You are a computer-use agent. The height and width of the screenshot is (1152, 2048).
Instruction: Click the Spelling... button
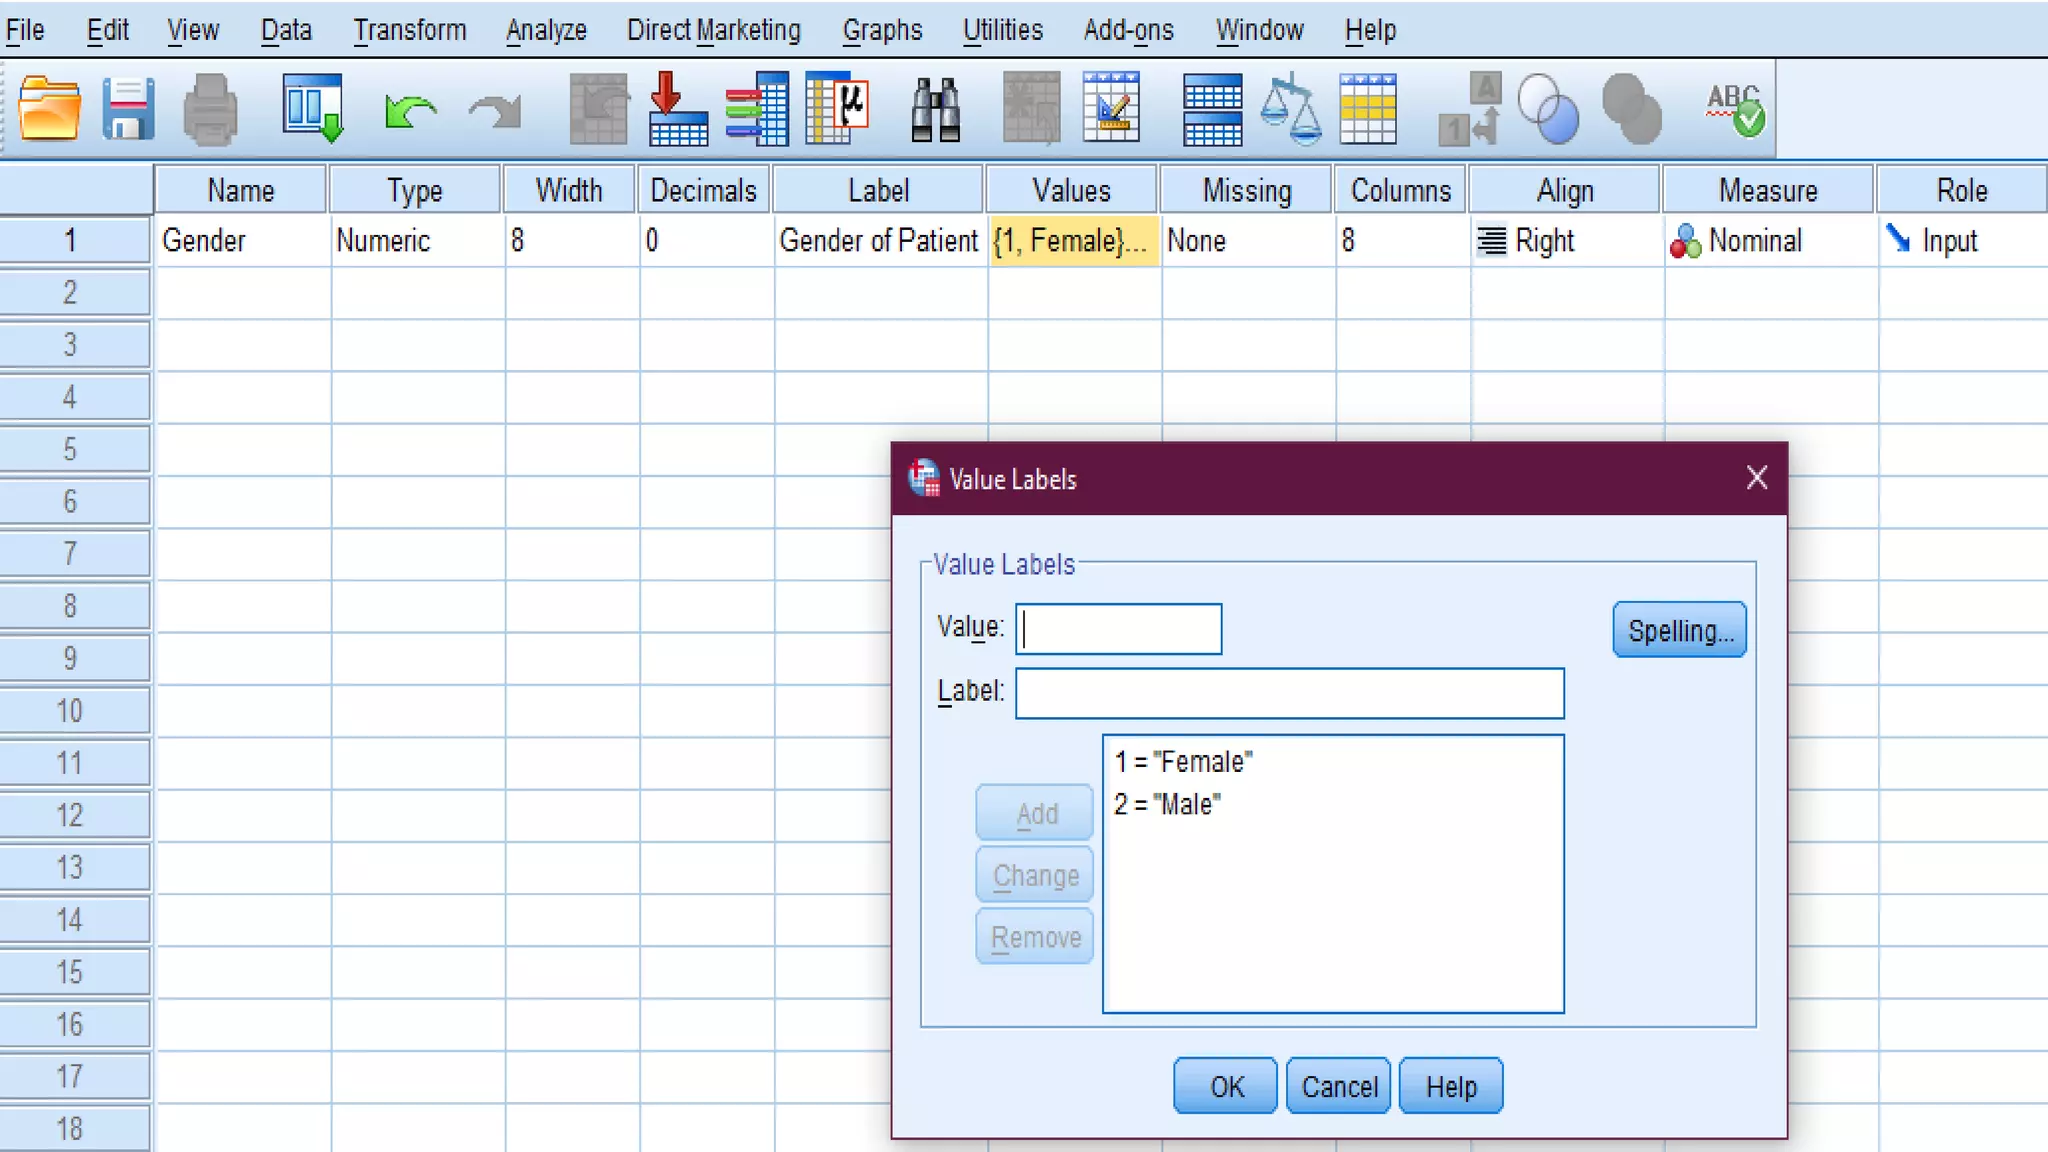pyautogui.click(x=1679, y=630)
